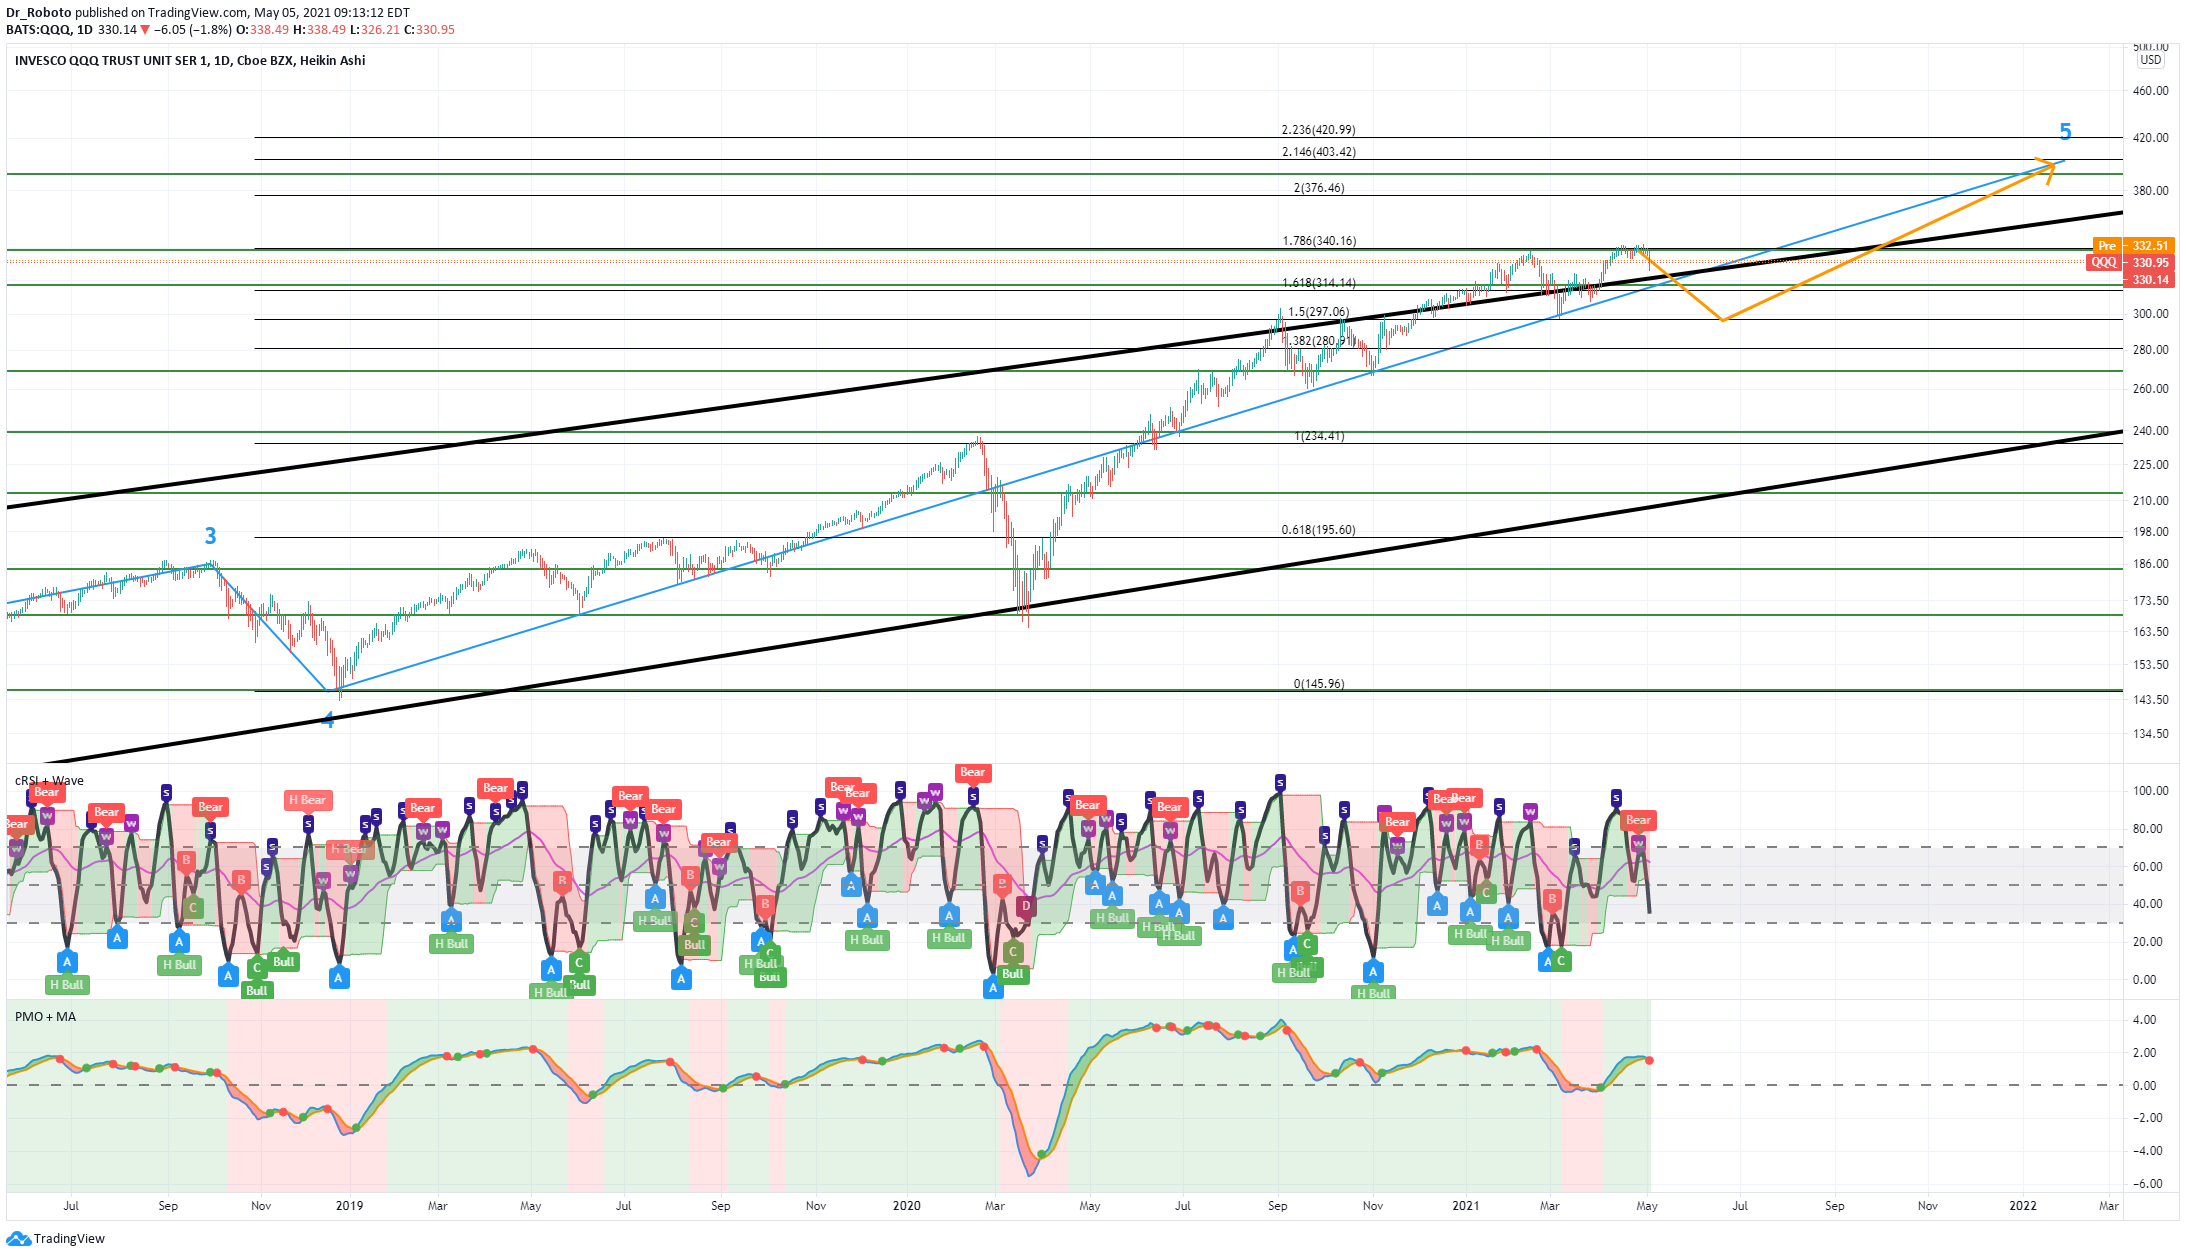This screenshot has width=2186, height=1257.
Task: Select the 1(234.41) Fibonacci level label
Action: click(x=1318, y=436)
